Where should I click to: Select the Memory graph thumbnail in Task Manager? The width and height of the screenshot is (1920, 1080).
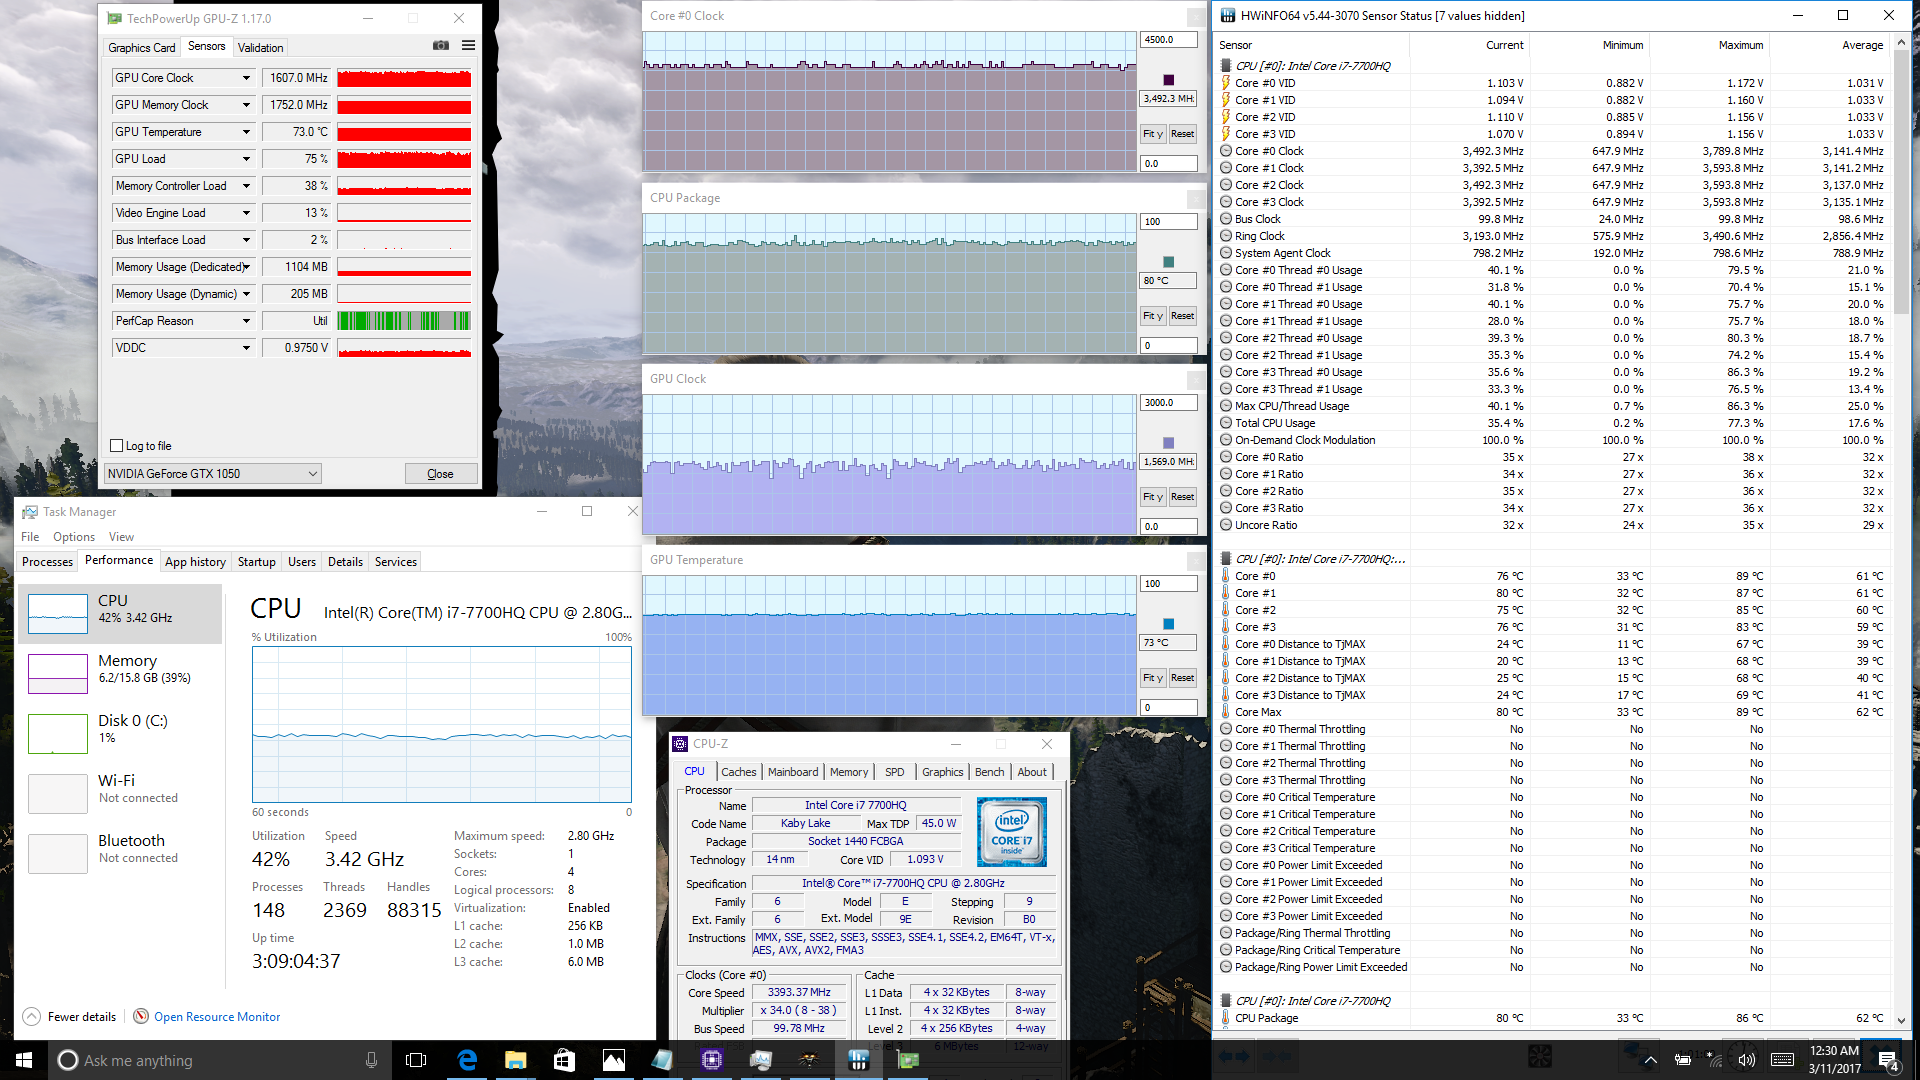point(58,673)
